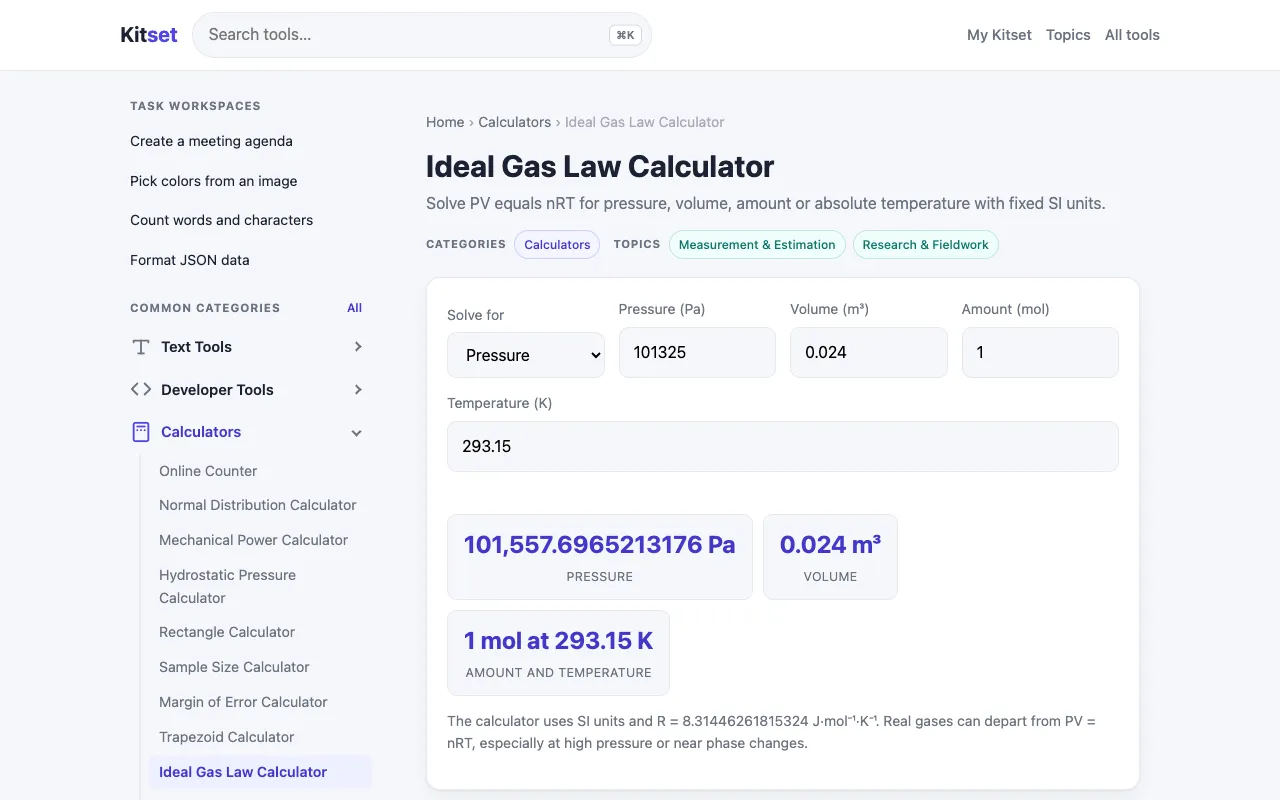Viewport: 1280px width, 800px height.
Task: Click the Ideal Gas Law Calculator heading
Action: pos(600,166)
